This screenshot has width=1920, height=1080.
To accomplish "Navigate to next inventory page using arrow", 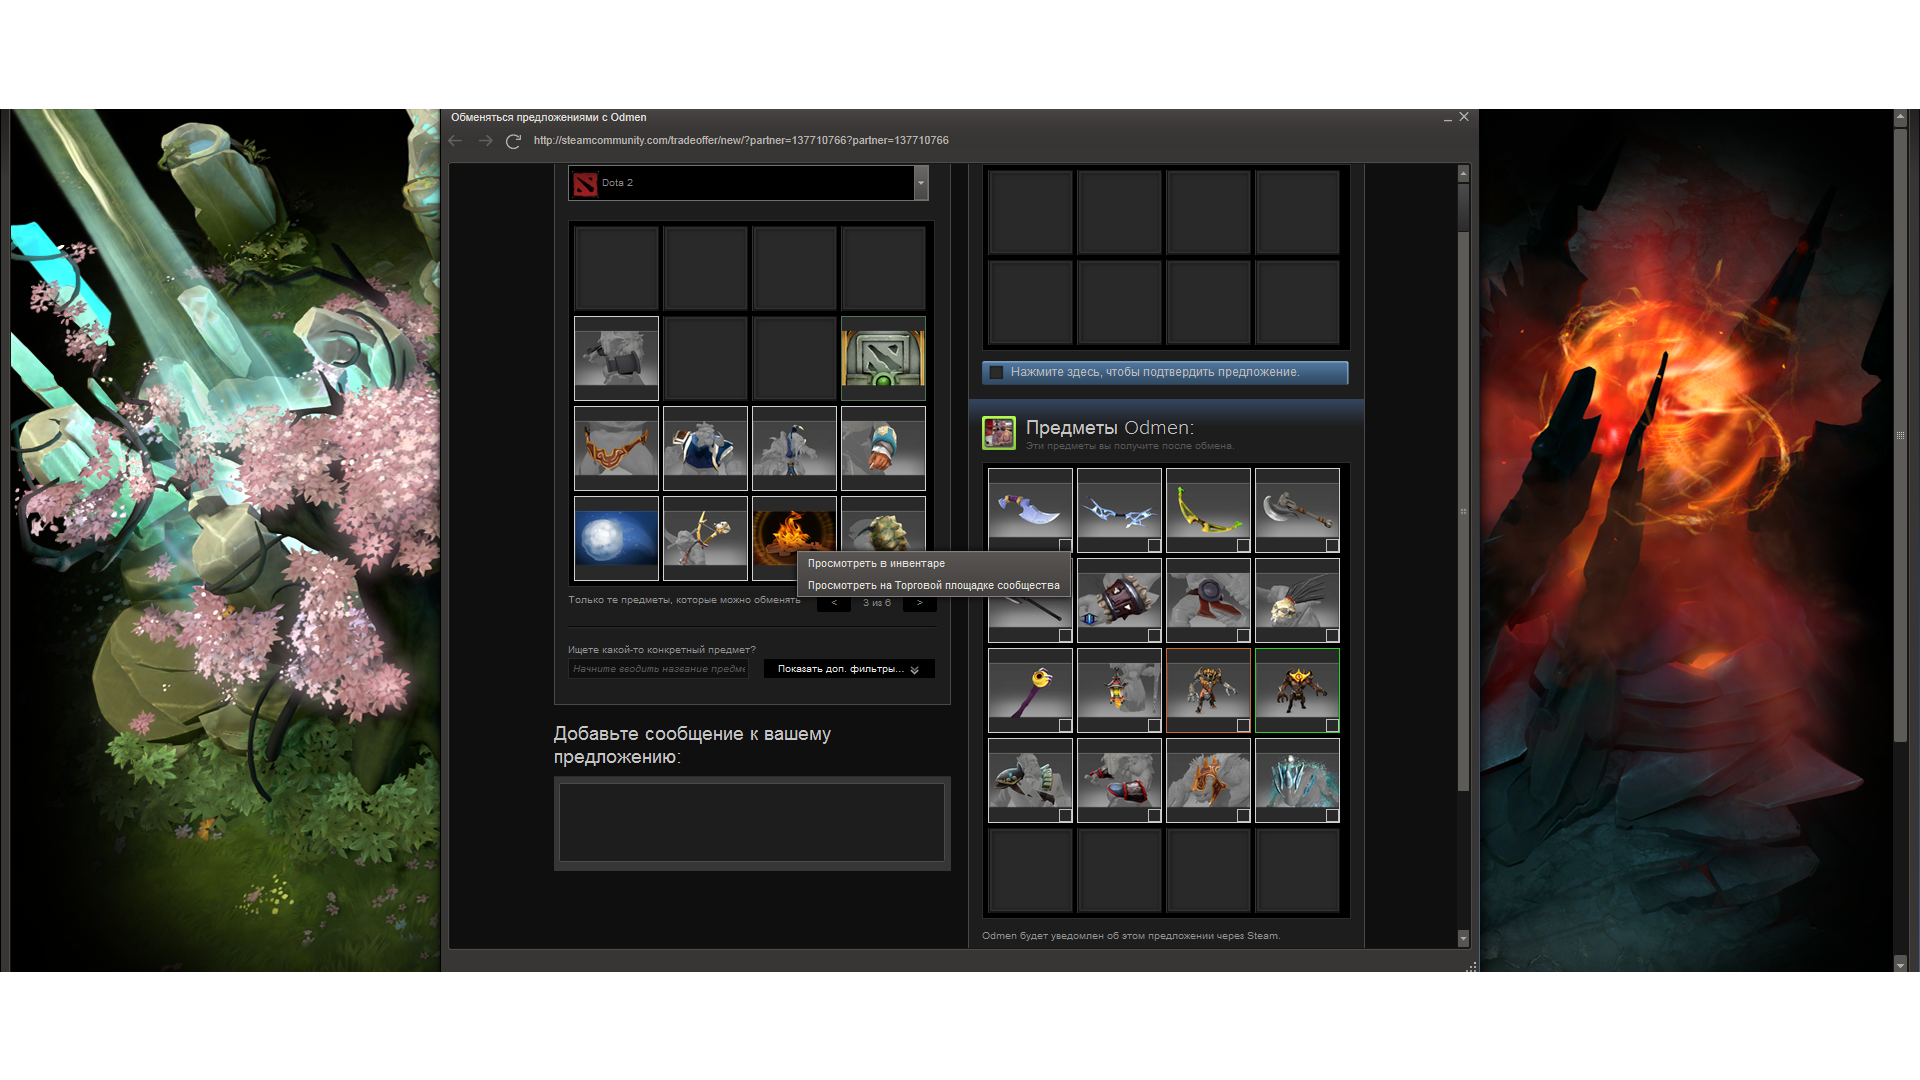I will (x=922, y=603).
